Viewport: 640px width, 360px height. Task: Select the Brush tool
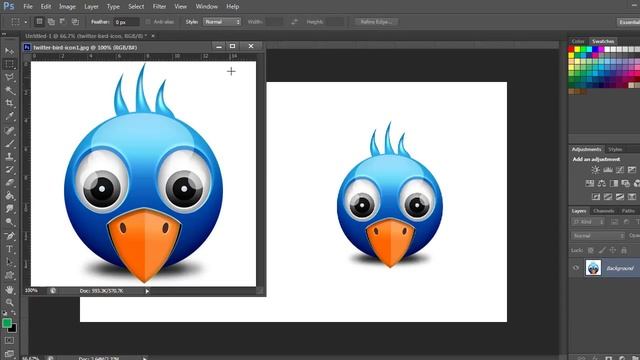coord(9,144)
